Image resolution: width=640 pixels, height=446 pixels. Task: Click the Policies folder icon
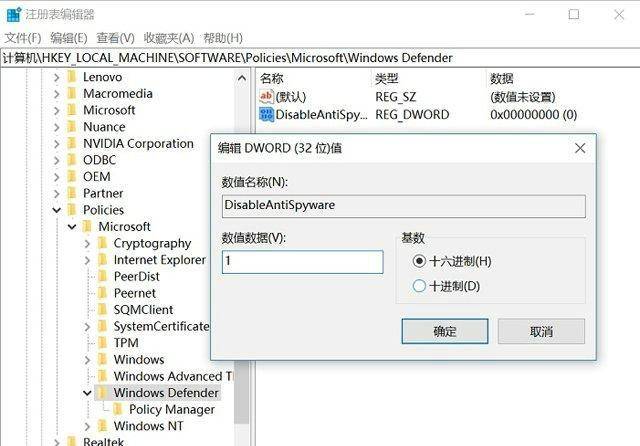72,210
